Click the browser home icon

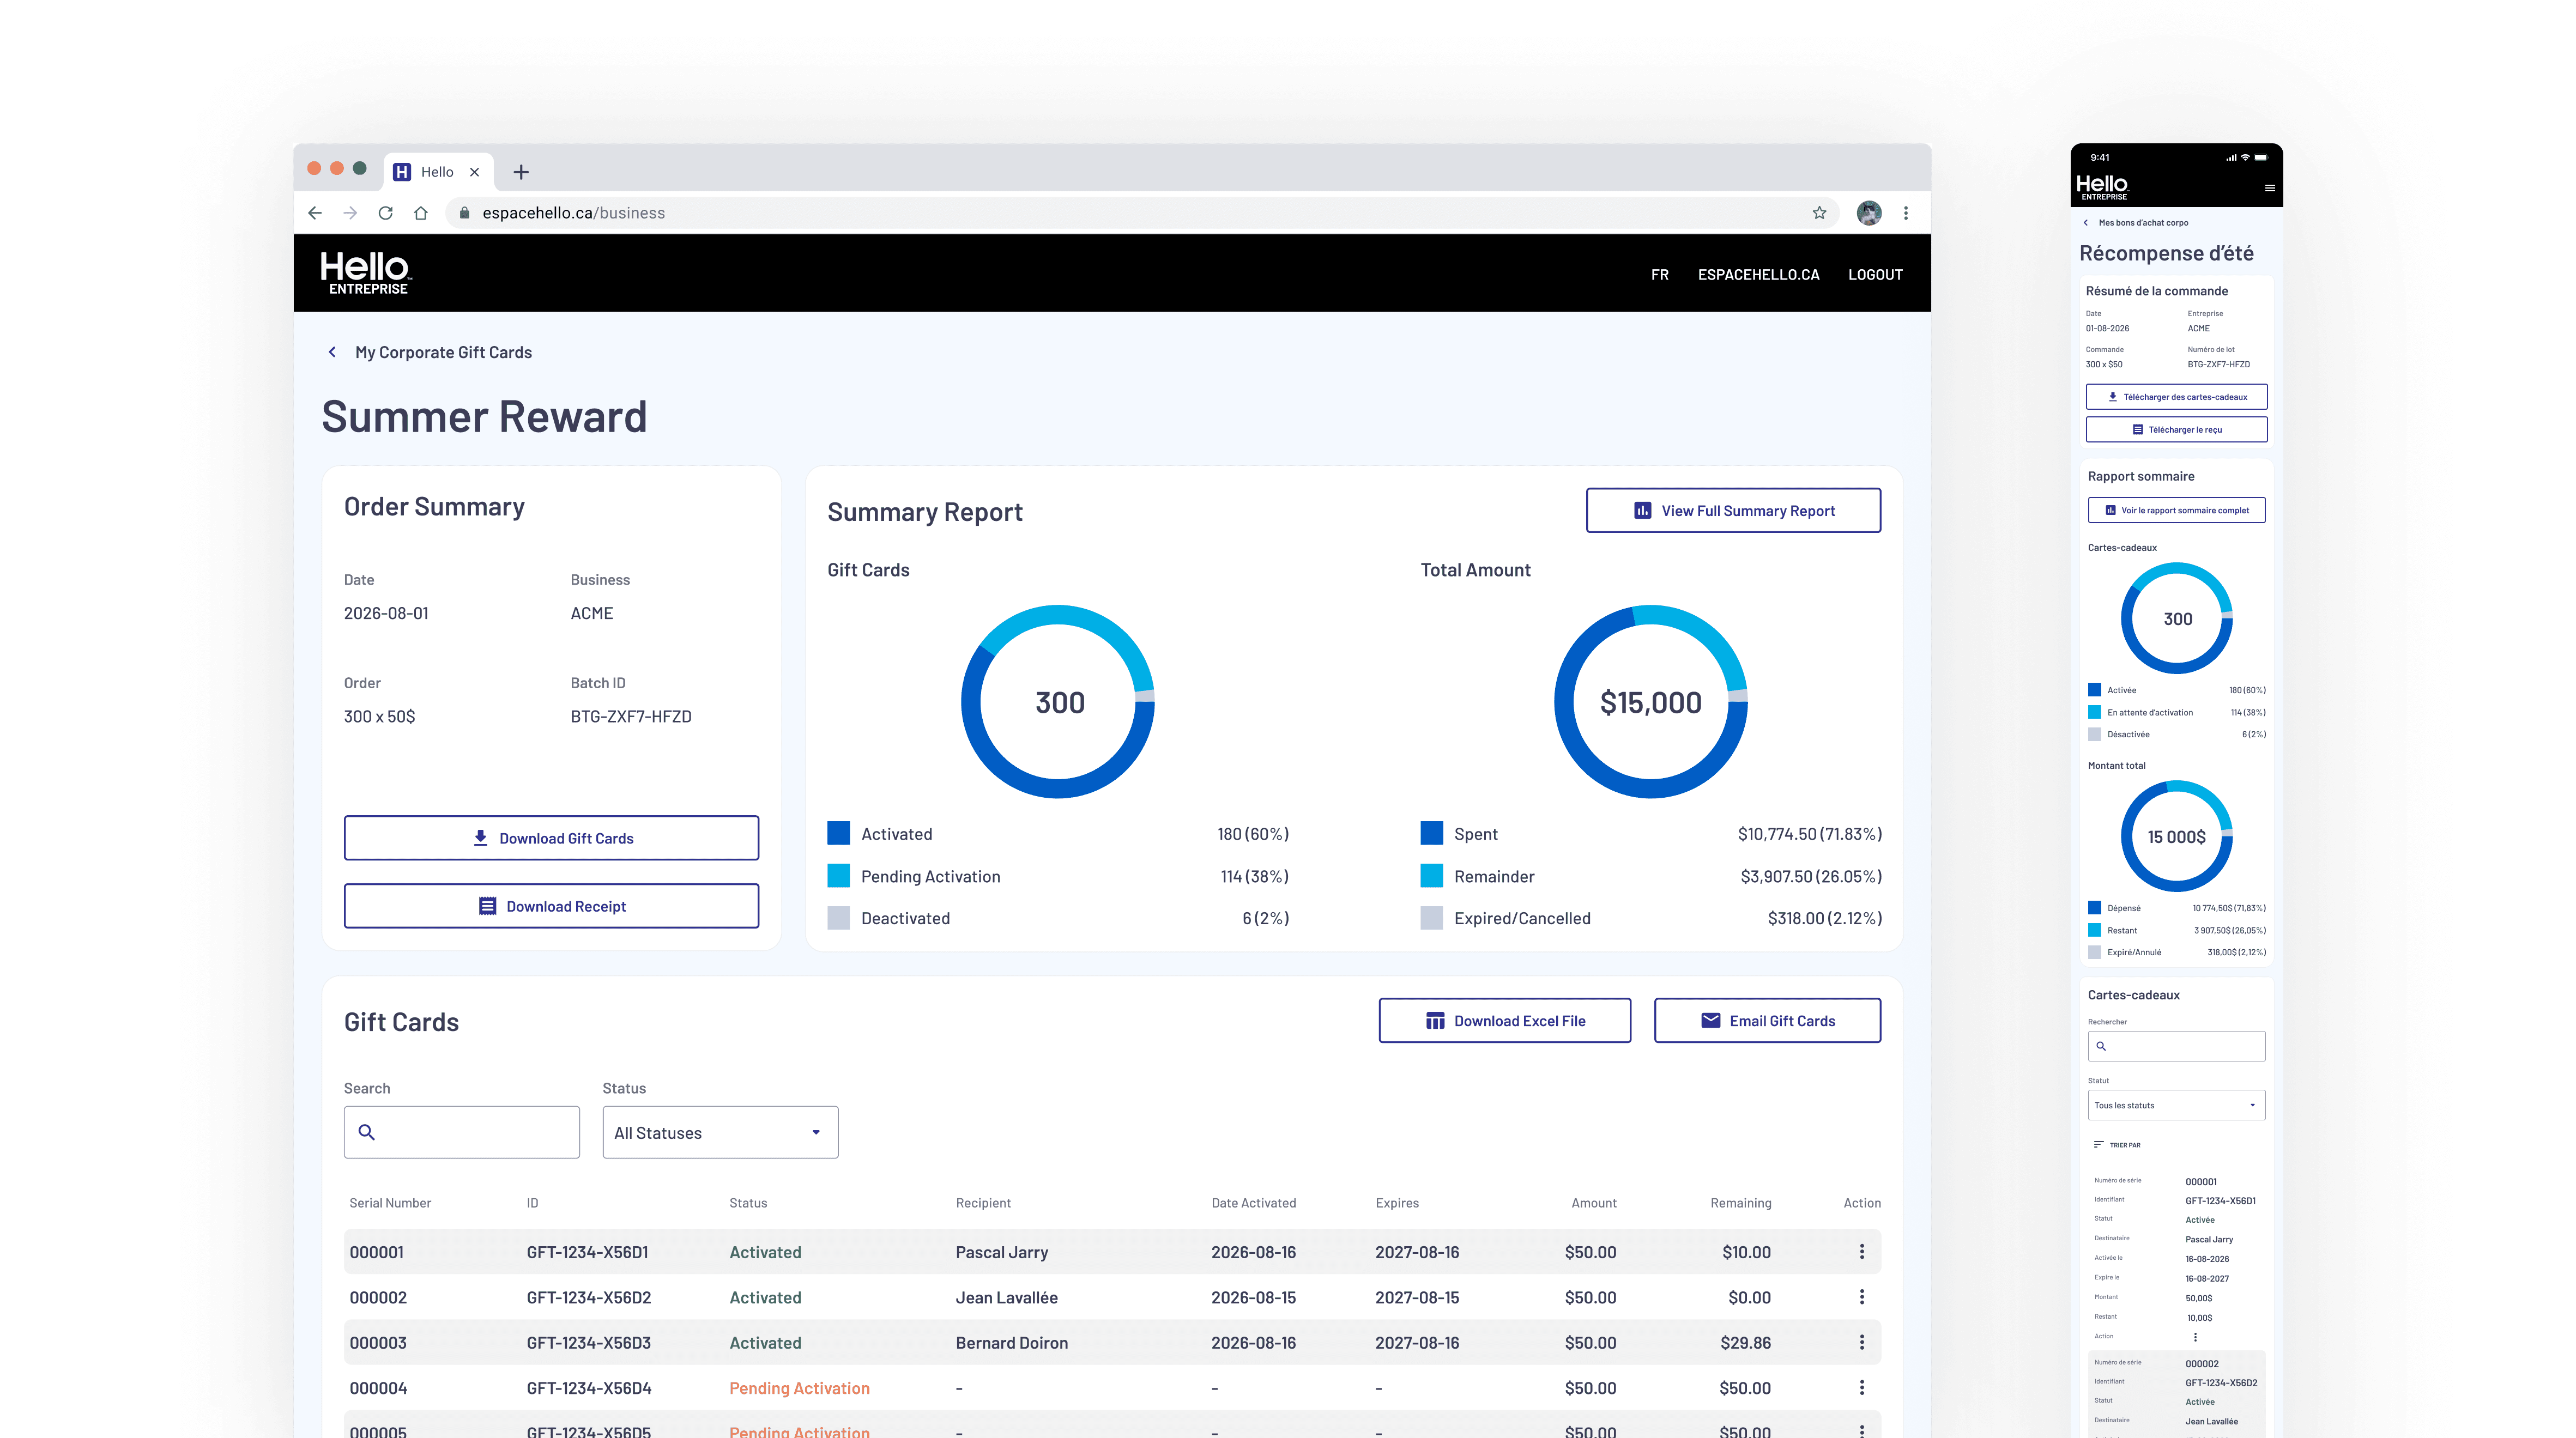[x=421, y=213]
